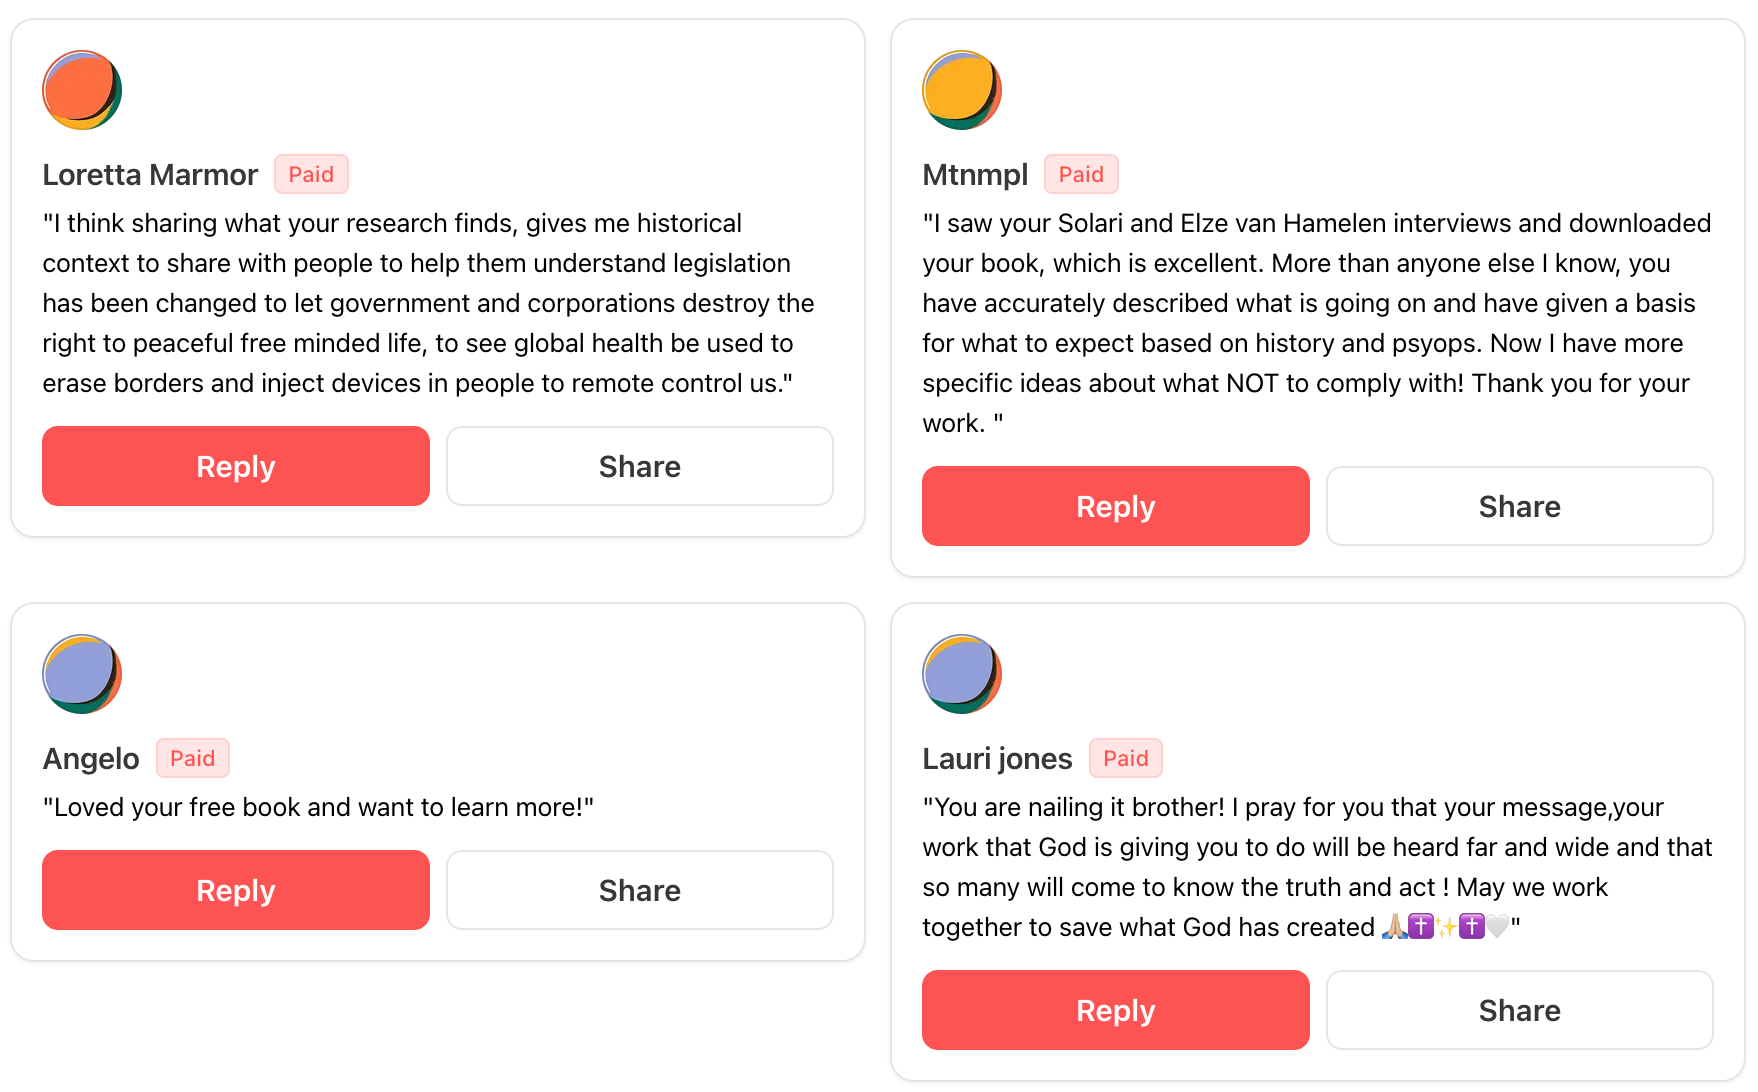Click the Paid badge beside Loretta Marmor
Viewport: 1758px width, 1092px height.
coord(311,174)
